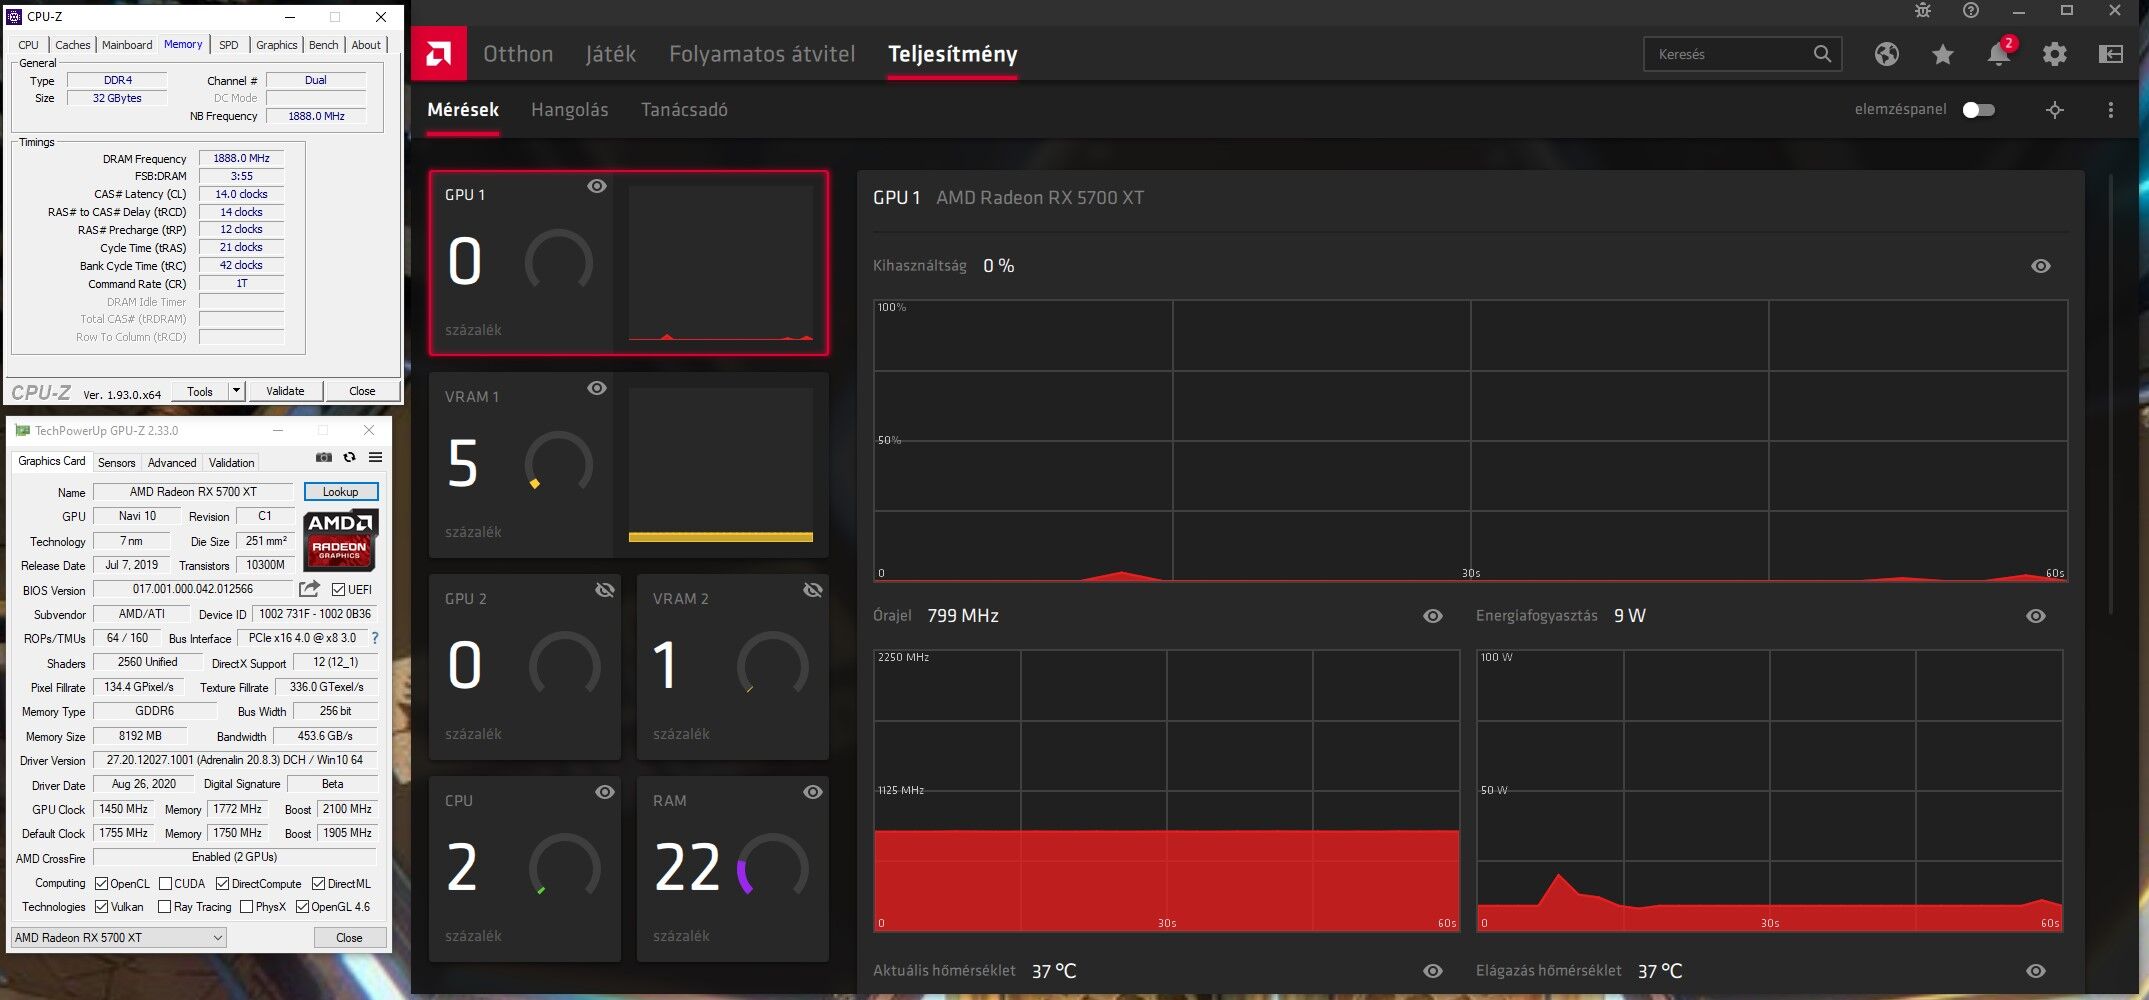Viewport: 2149px width, 1000px height.
Task: Take GPU-Z screenshot with camera icon
Action: click(x=323, y=457)
